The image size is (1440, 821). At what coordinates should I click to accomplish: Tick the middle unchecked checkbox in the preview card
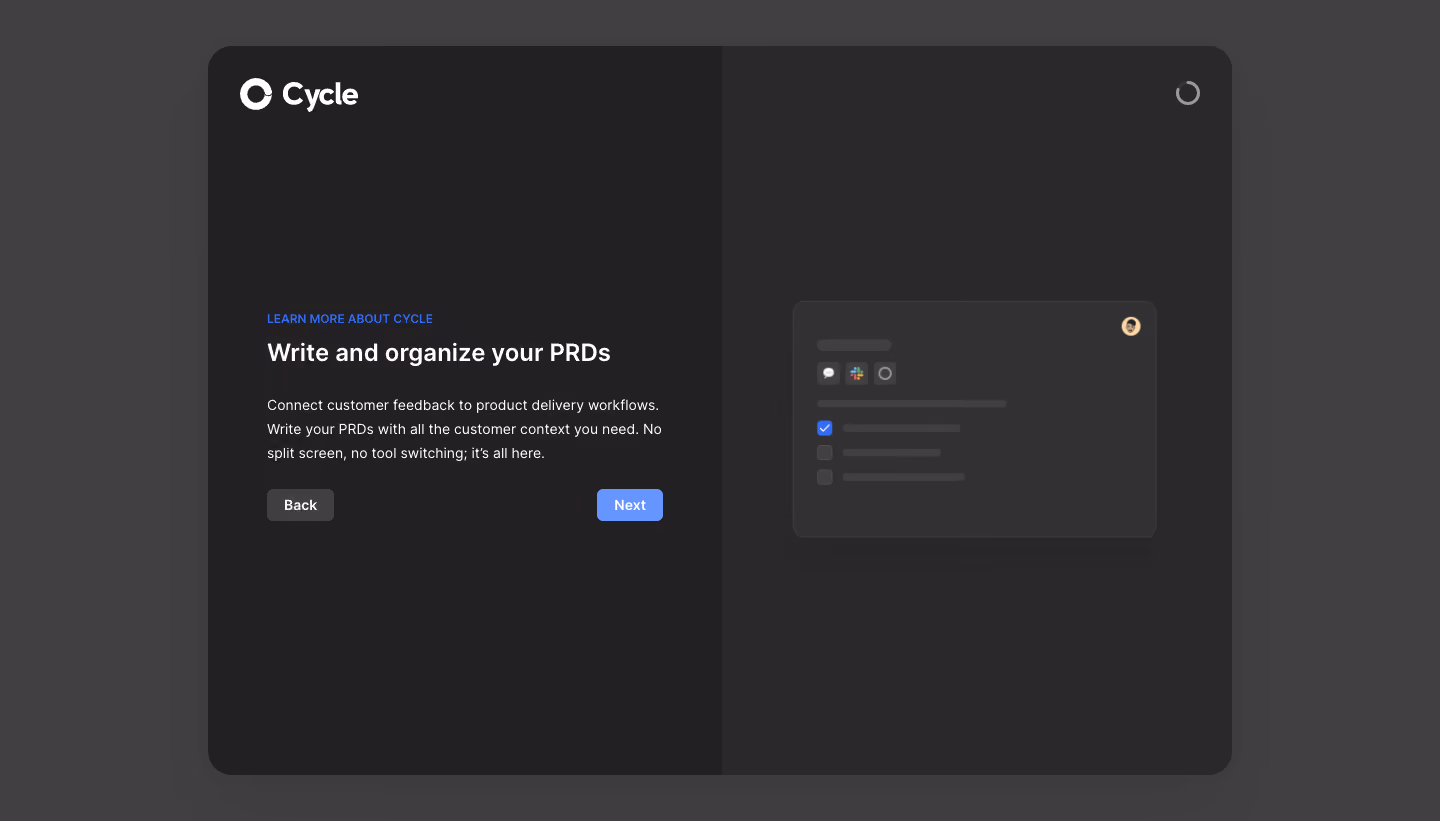coord(825,453)
